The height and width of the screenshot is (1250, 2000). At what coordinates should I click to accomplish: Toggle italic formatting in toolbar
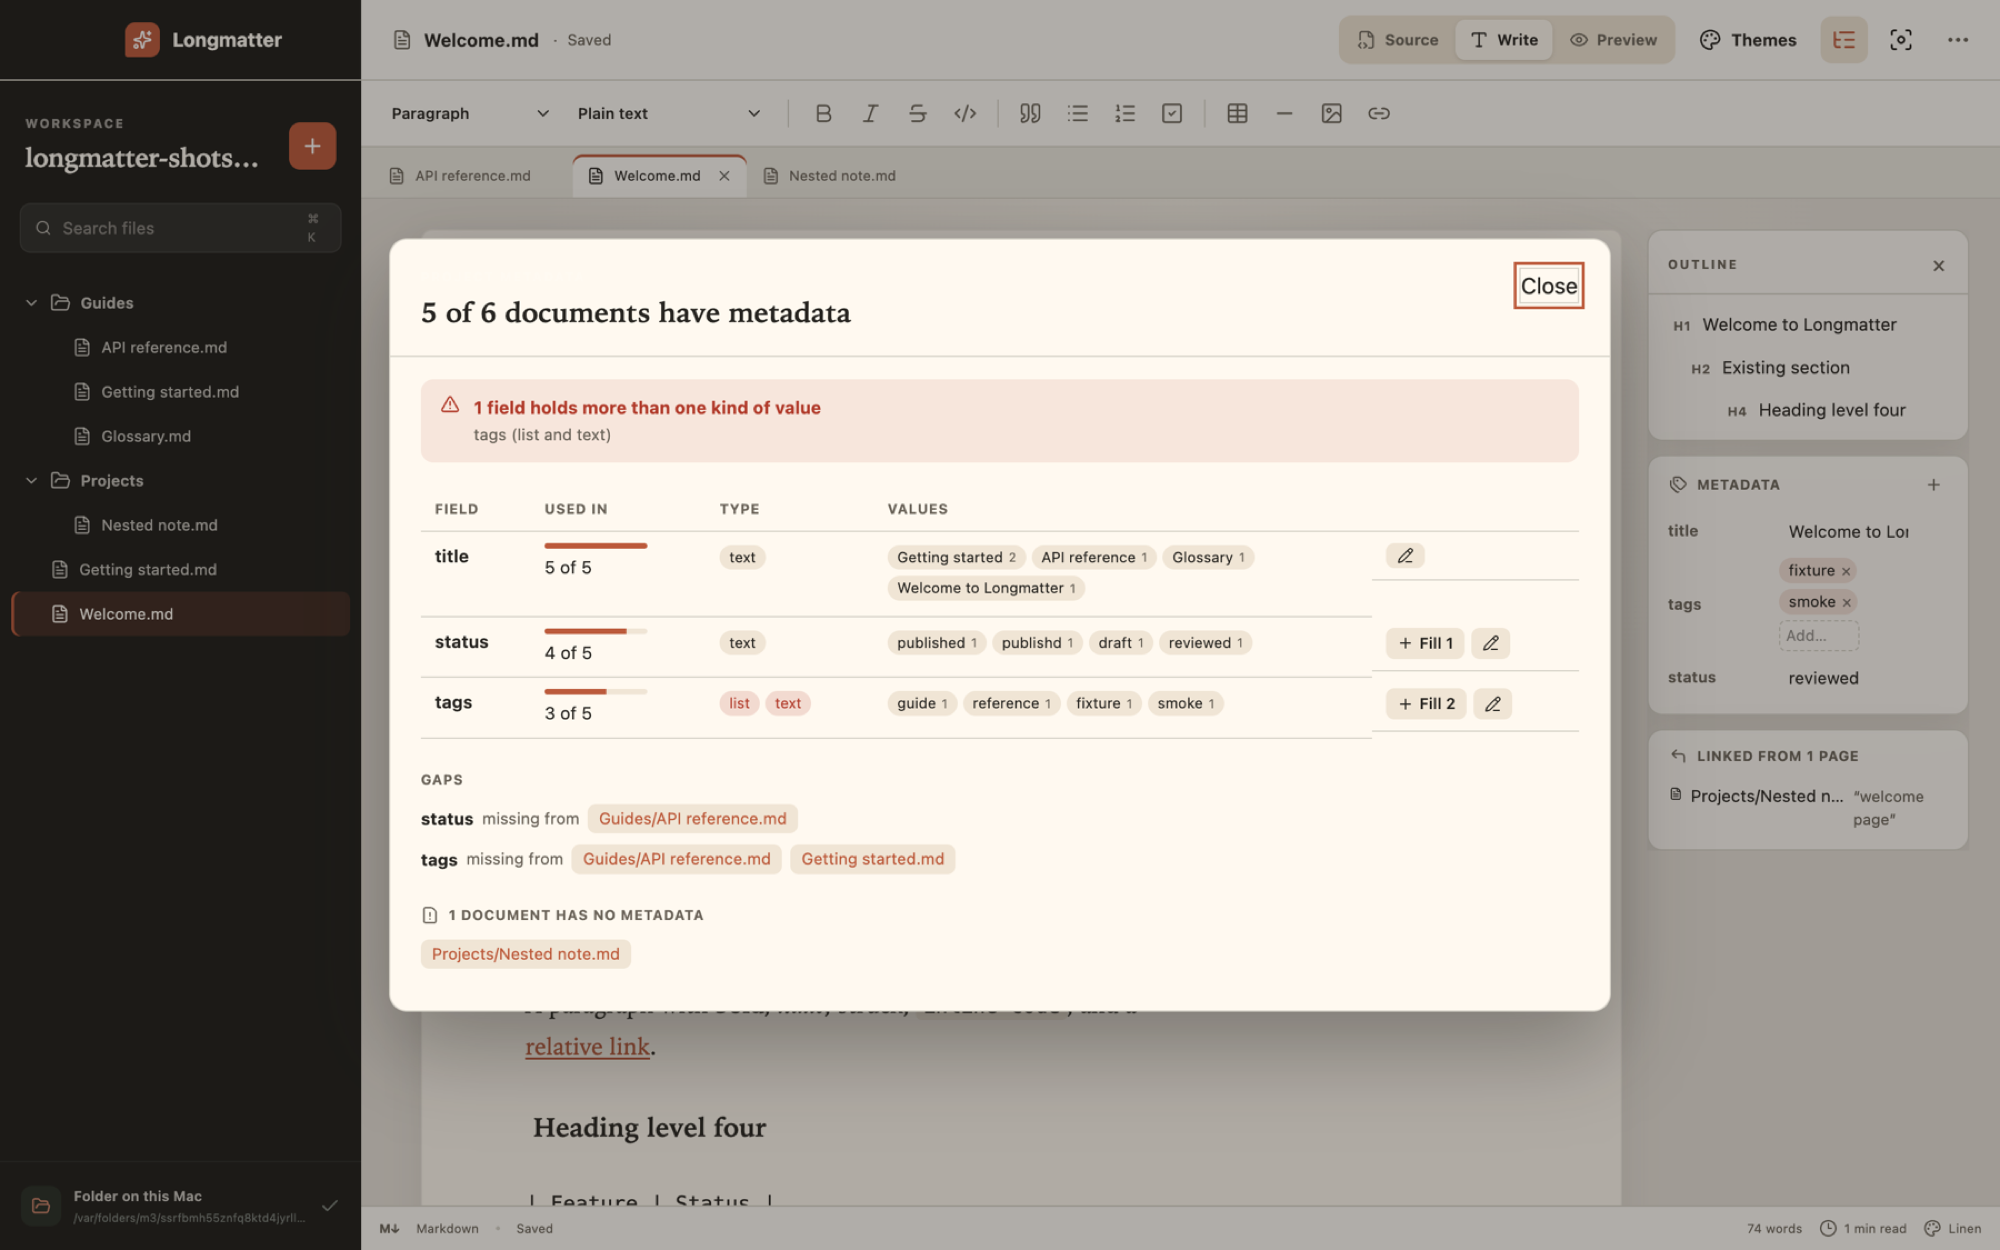(x=870, y=113)
